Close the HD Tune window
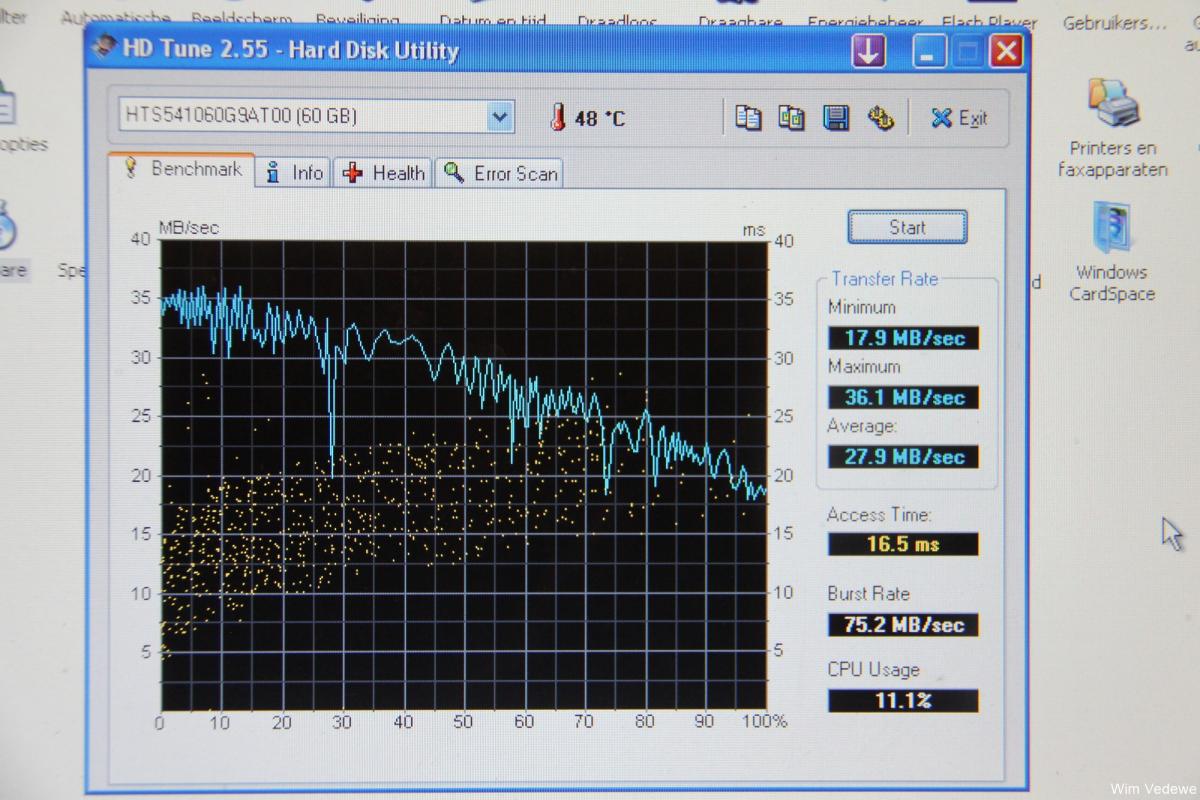1200x800 pixels. click(x=1006, y=51)
